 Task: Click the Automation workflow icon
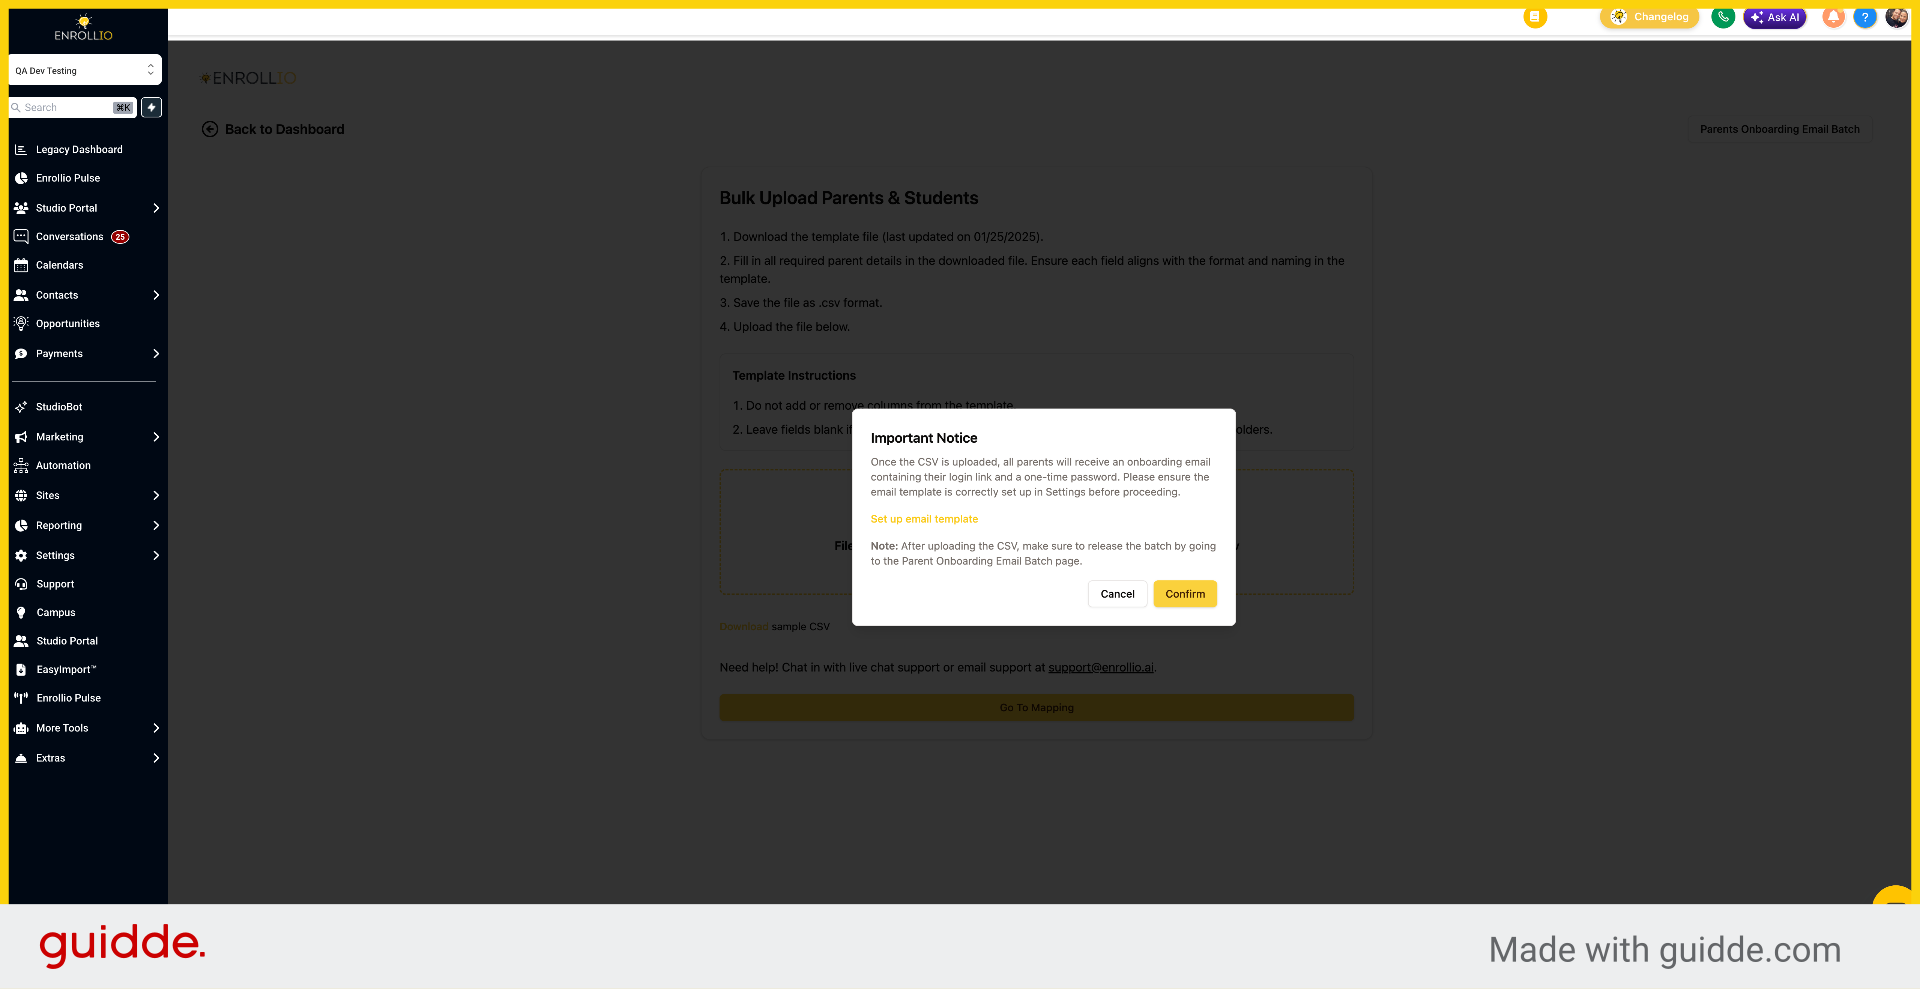[x=21, y=466]
